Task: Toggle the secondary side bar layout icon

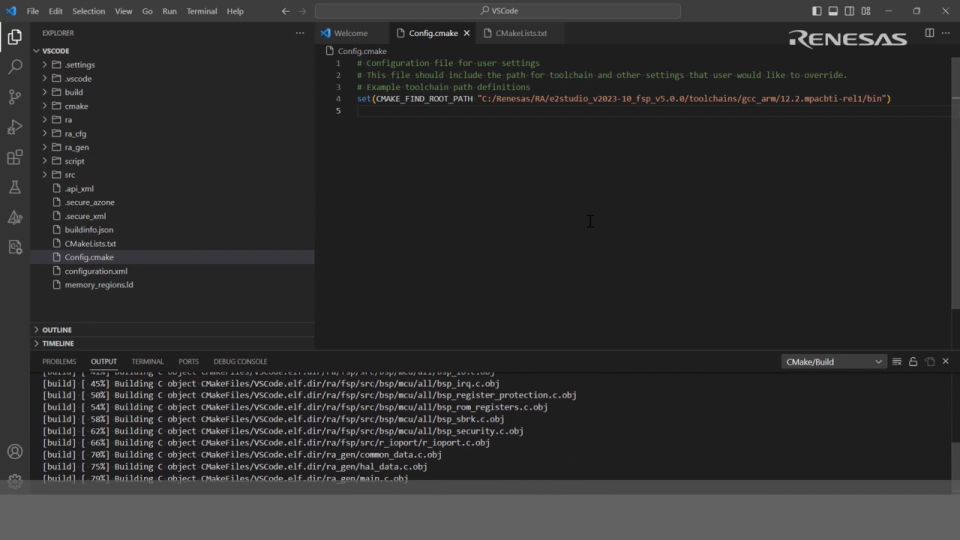Action: (850, 11)
